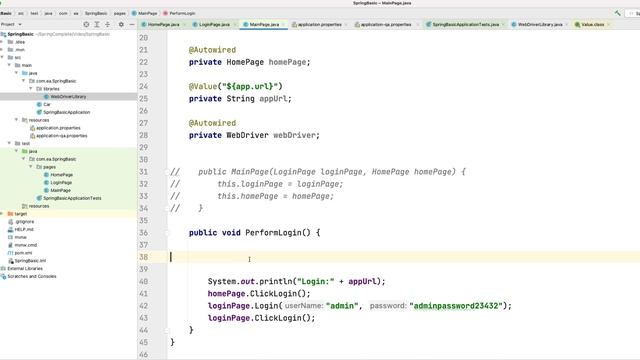Collapse the libraries package
The height and width of the screenshot is (360, 640).
point(31,89)
